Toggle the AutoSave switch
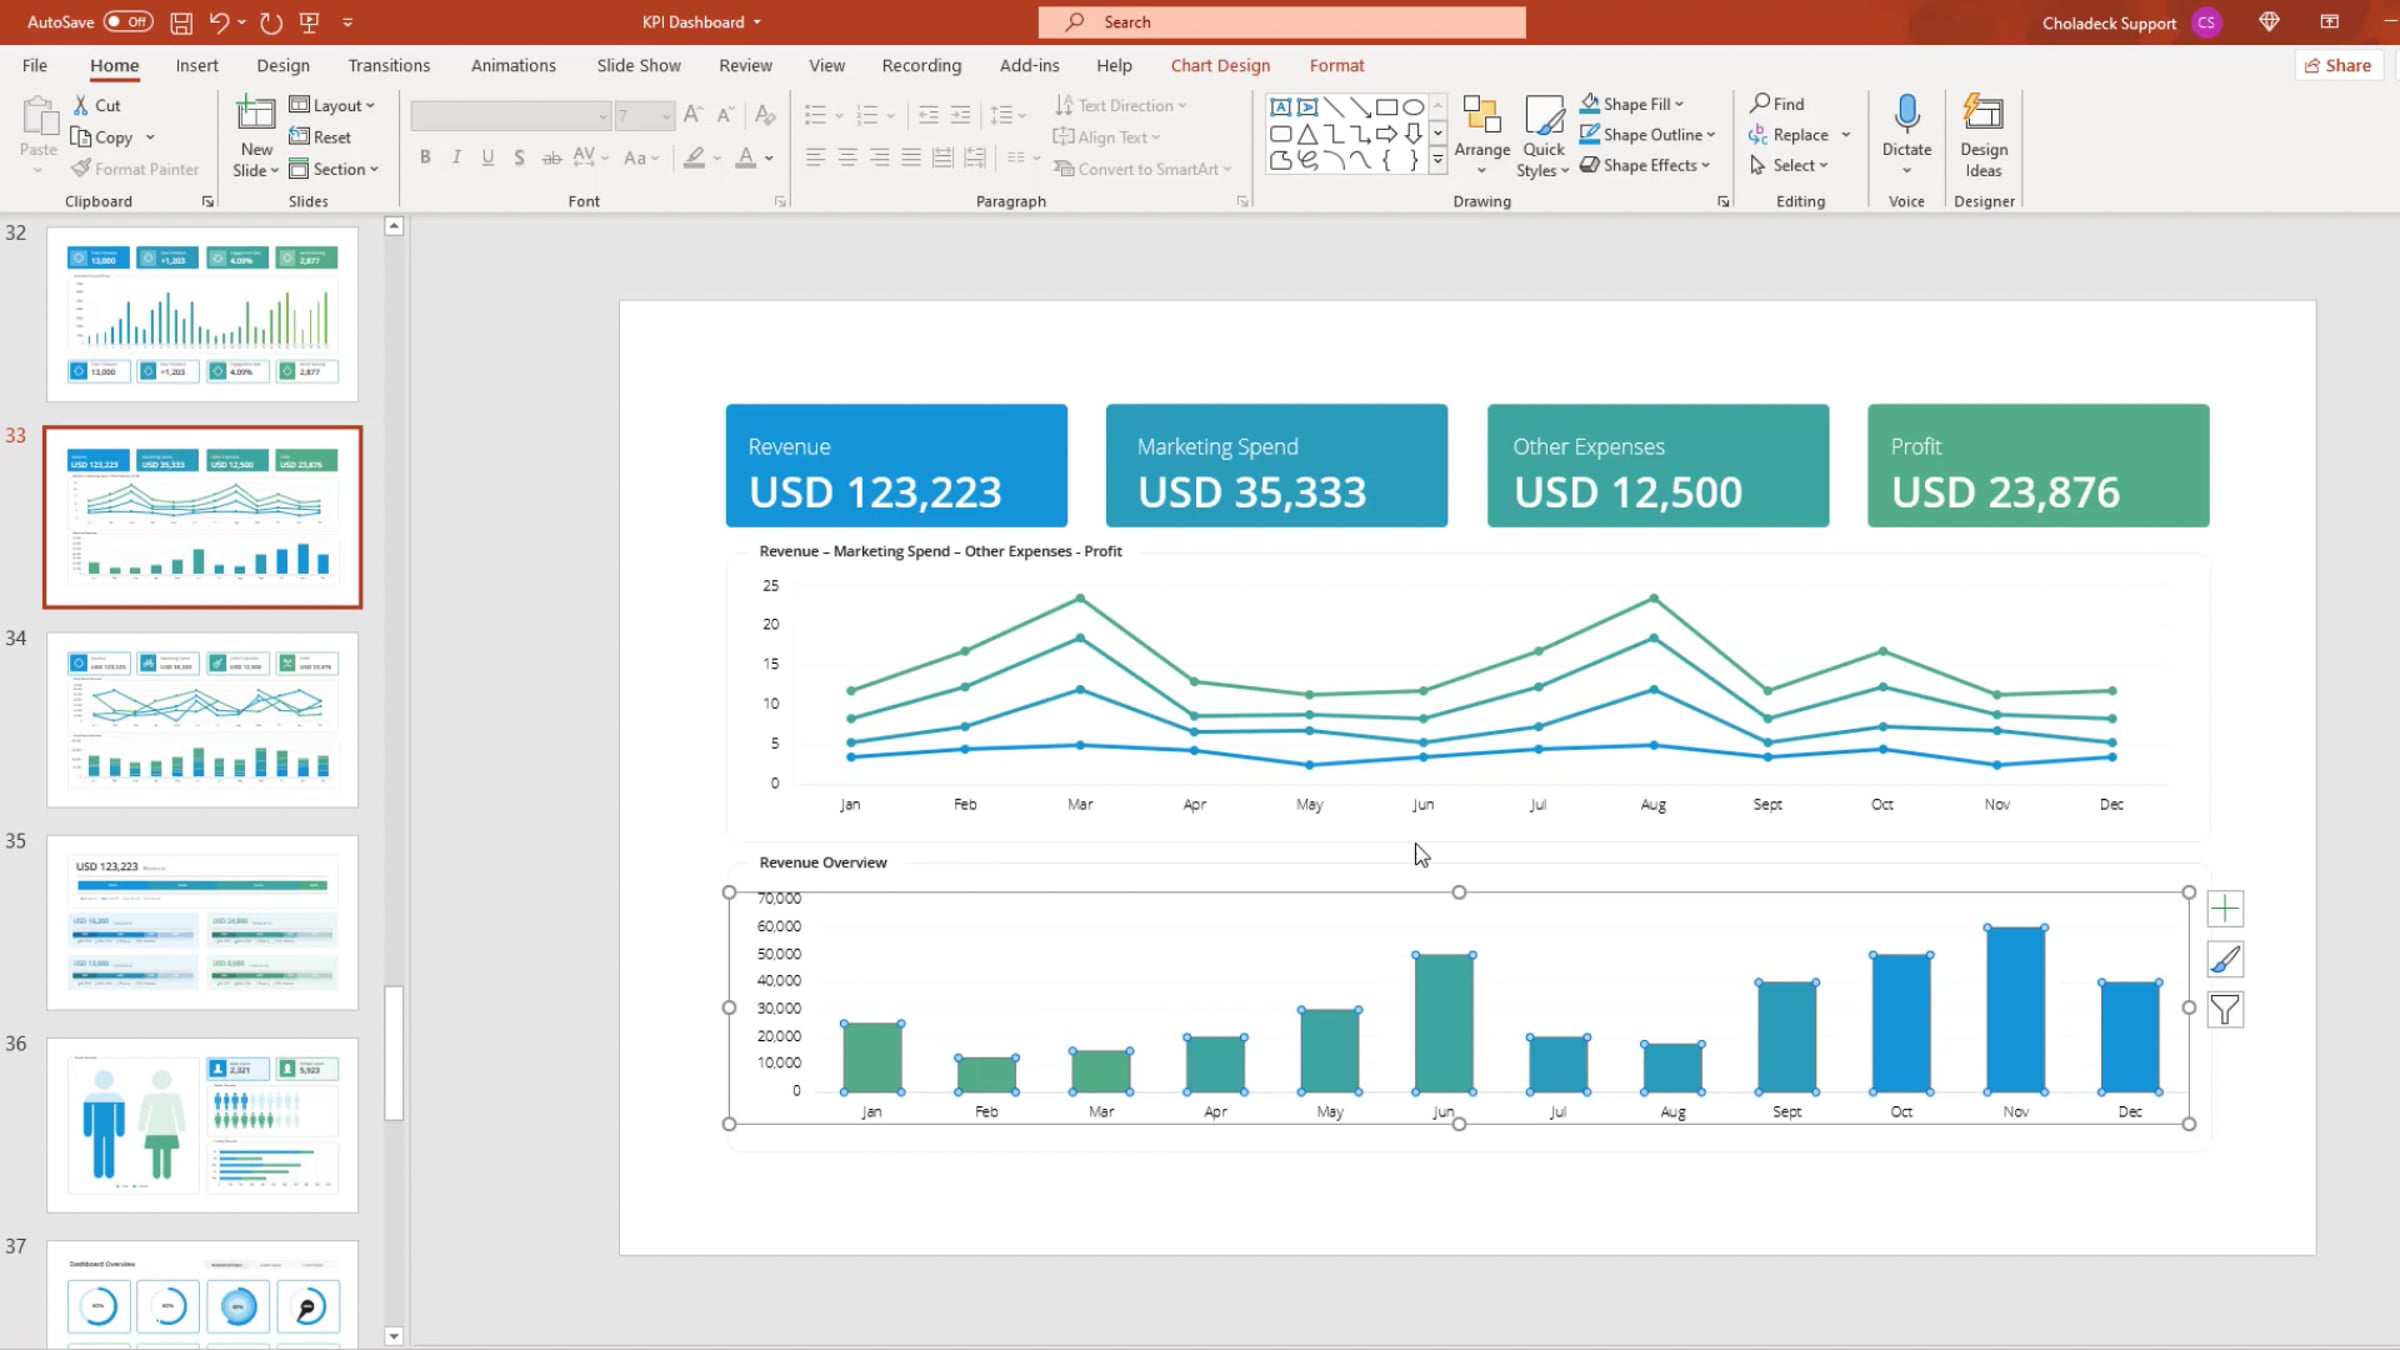 pyautogui.click(x=128, y=22)
